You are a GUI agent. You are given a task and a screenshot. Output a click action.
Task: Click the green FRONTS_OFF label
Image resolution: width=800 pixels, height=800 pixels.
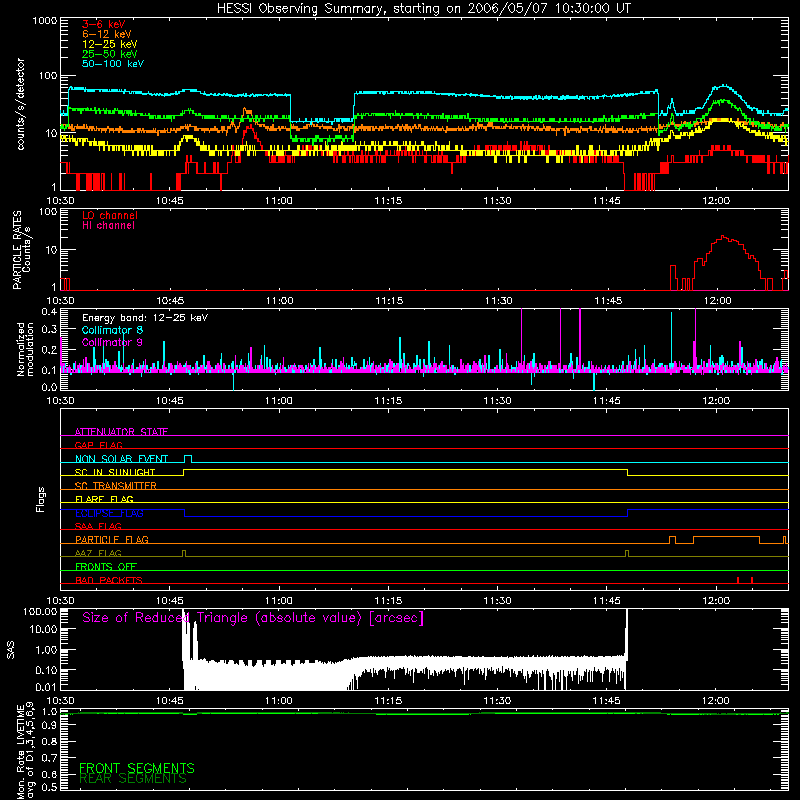pyautogui.click(x=106, y=567)
